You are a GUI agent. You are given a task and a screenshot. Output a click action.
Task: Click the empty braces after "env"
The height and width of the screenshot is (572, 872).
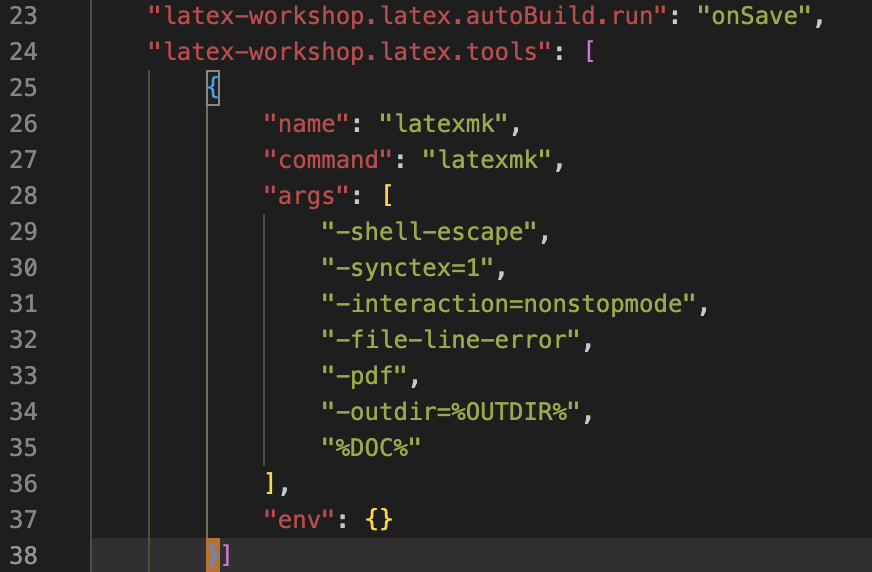tap(379, 520)
